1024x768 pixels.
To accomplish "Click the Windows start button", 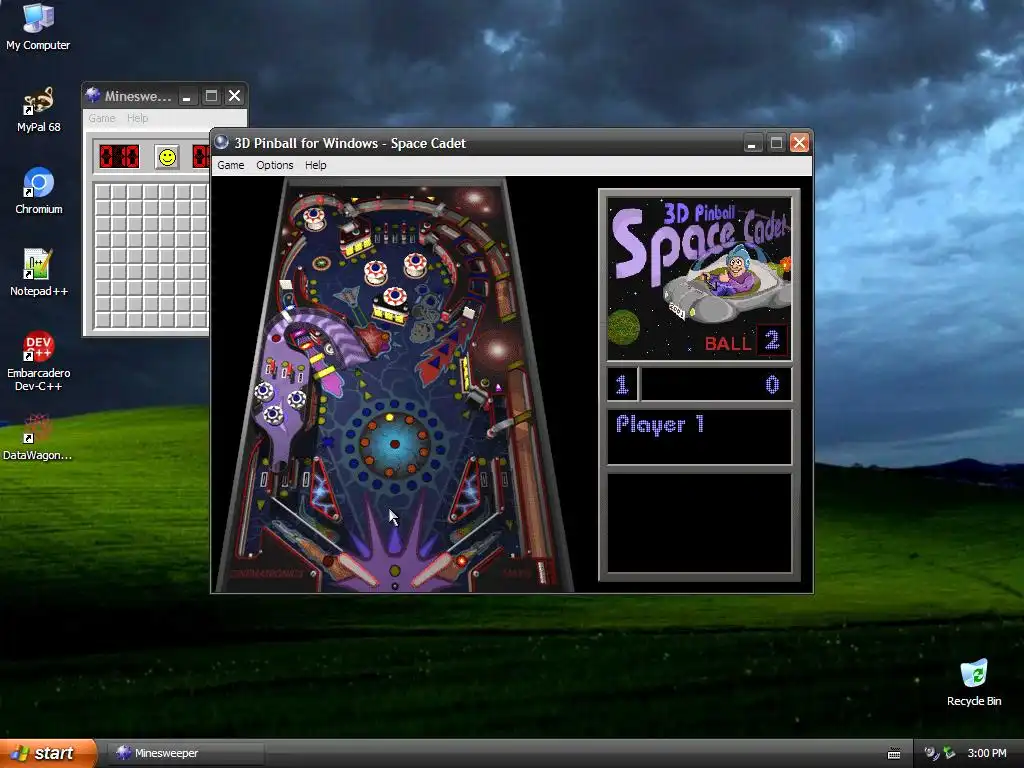I will 48,753.
